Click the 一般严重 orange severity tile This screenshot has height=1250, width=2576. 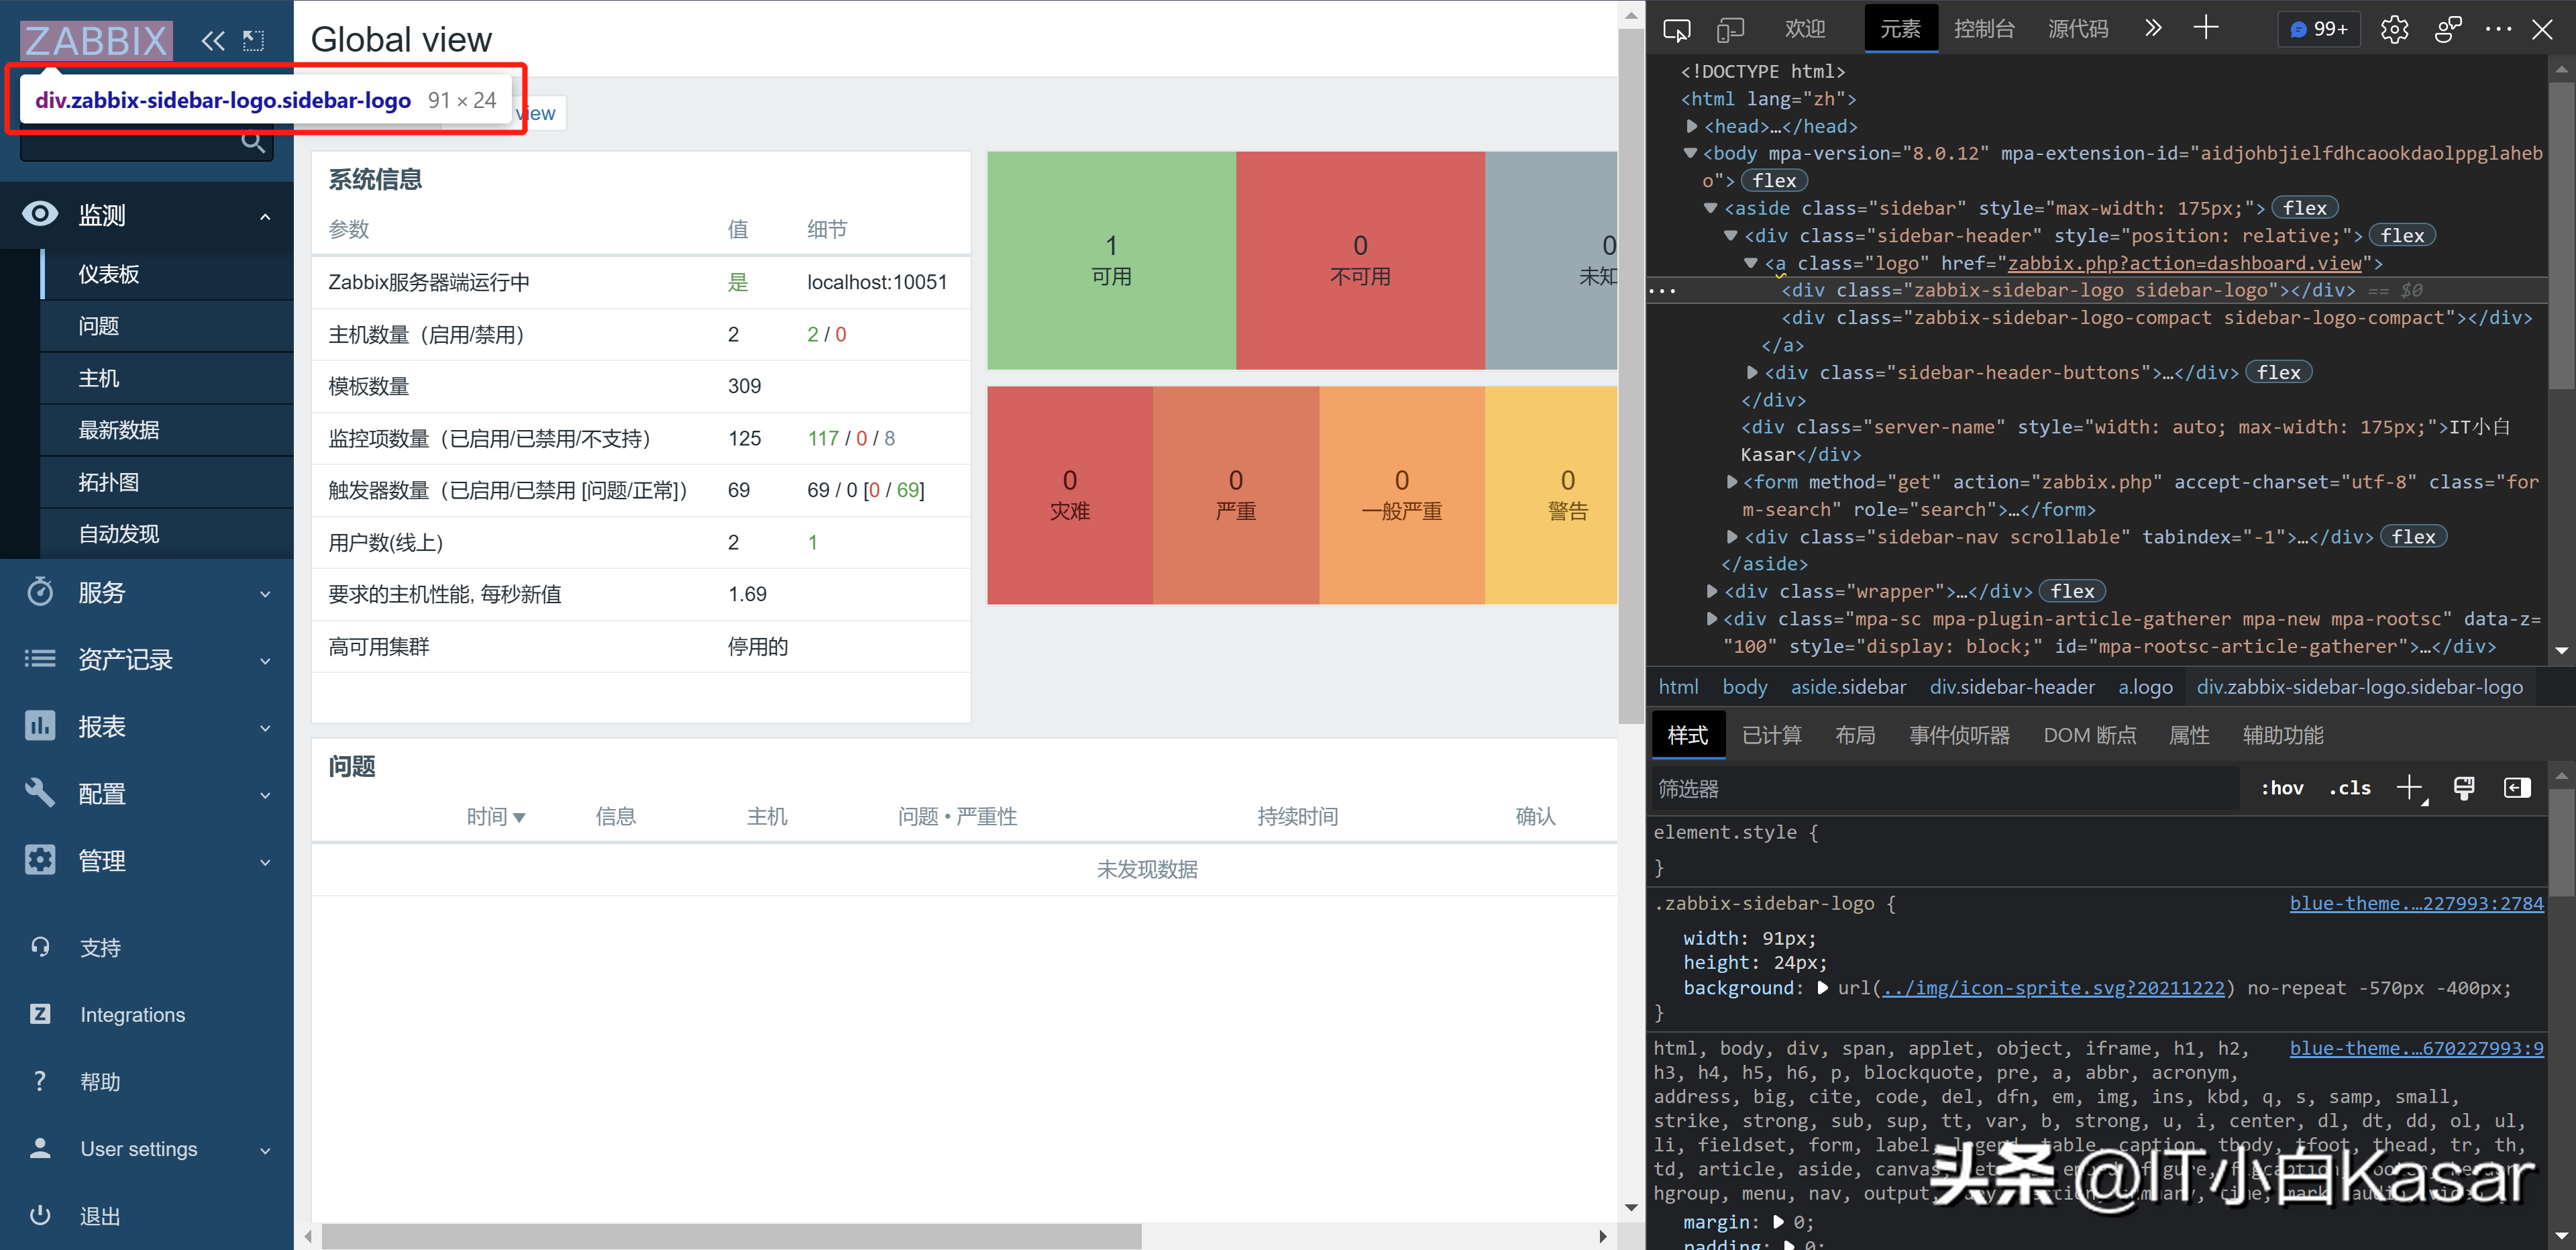(x=1402, y=495)
